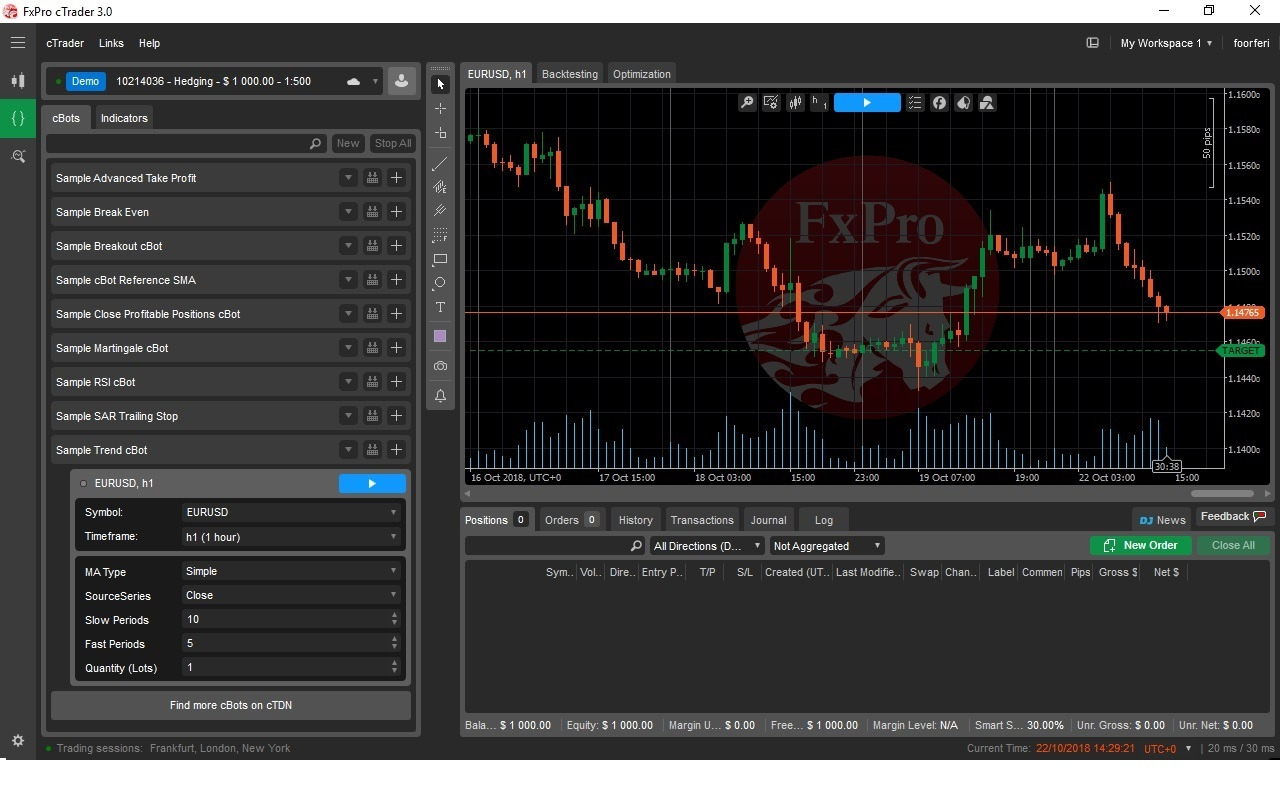
Task: Open My Workspace 1 dropdown
Action: coord(1166,43)
